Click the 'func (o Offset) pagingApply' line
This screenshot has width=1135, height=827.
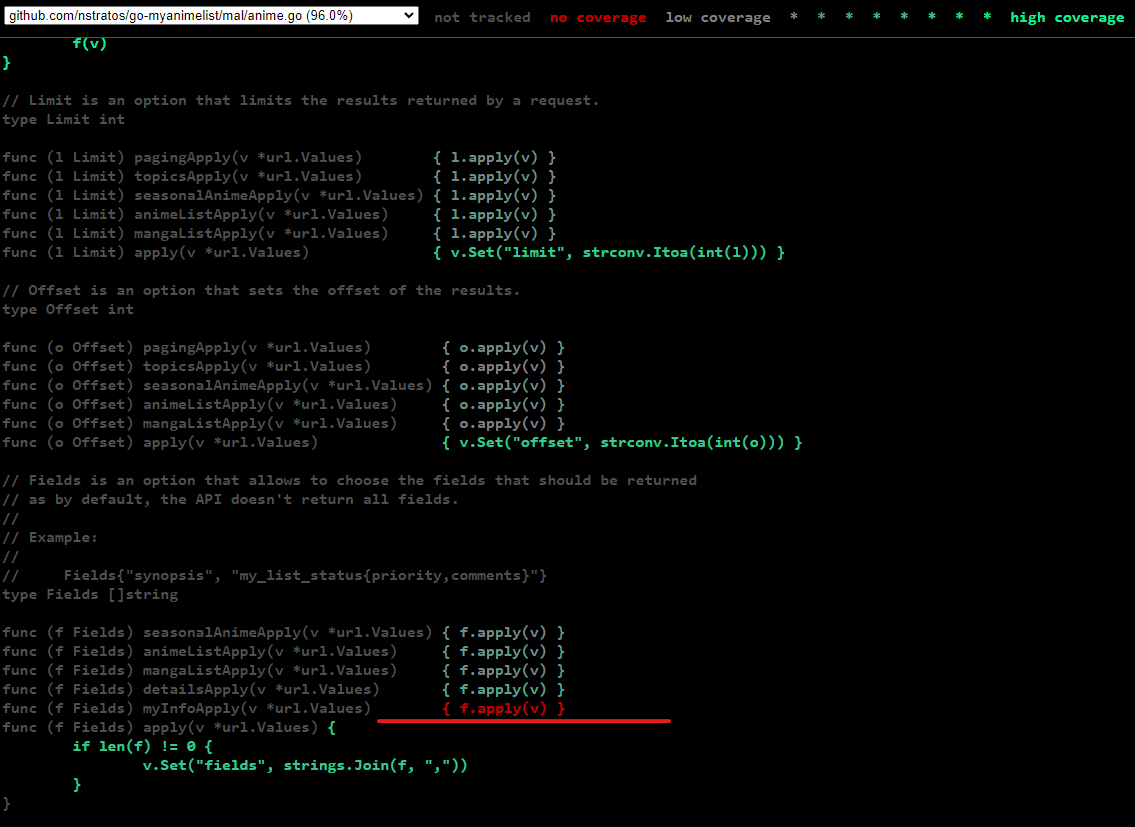pyautogui.click(x=283, y=348)
